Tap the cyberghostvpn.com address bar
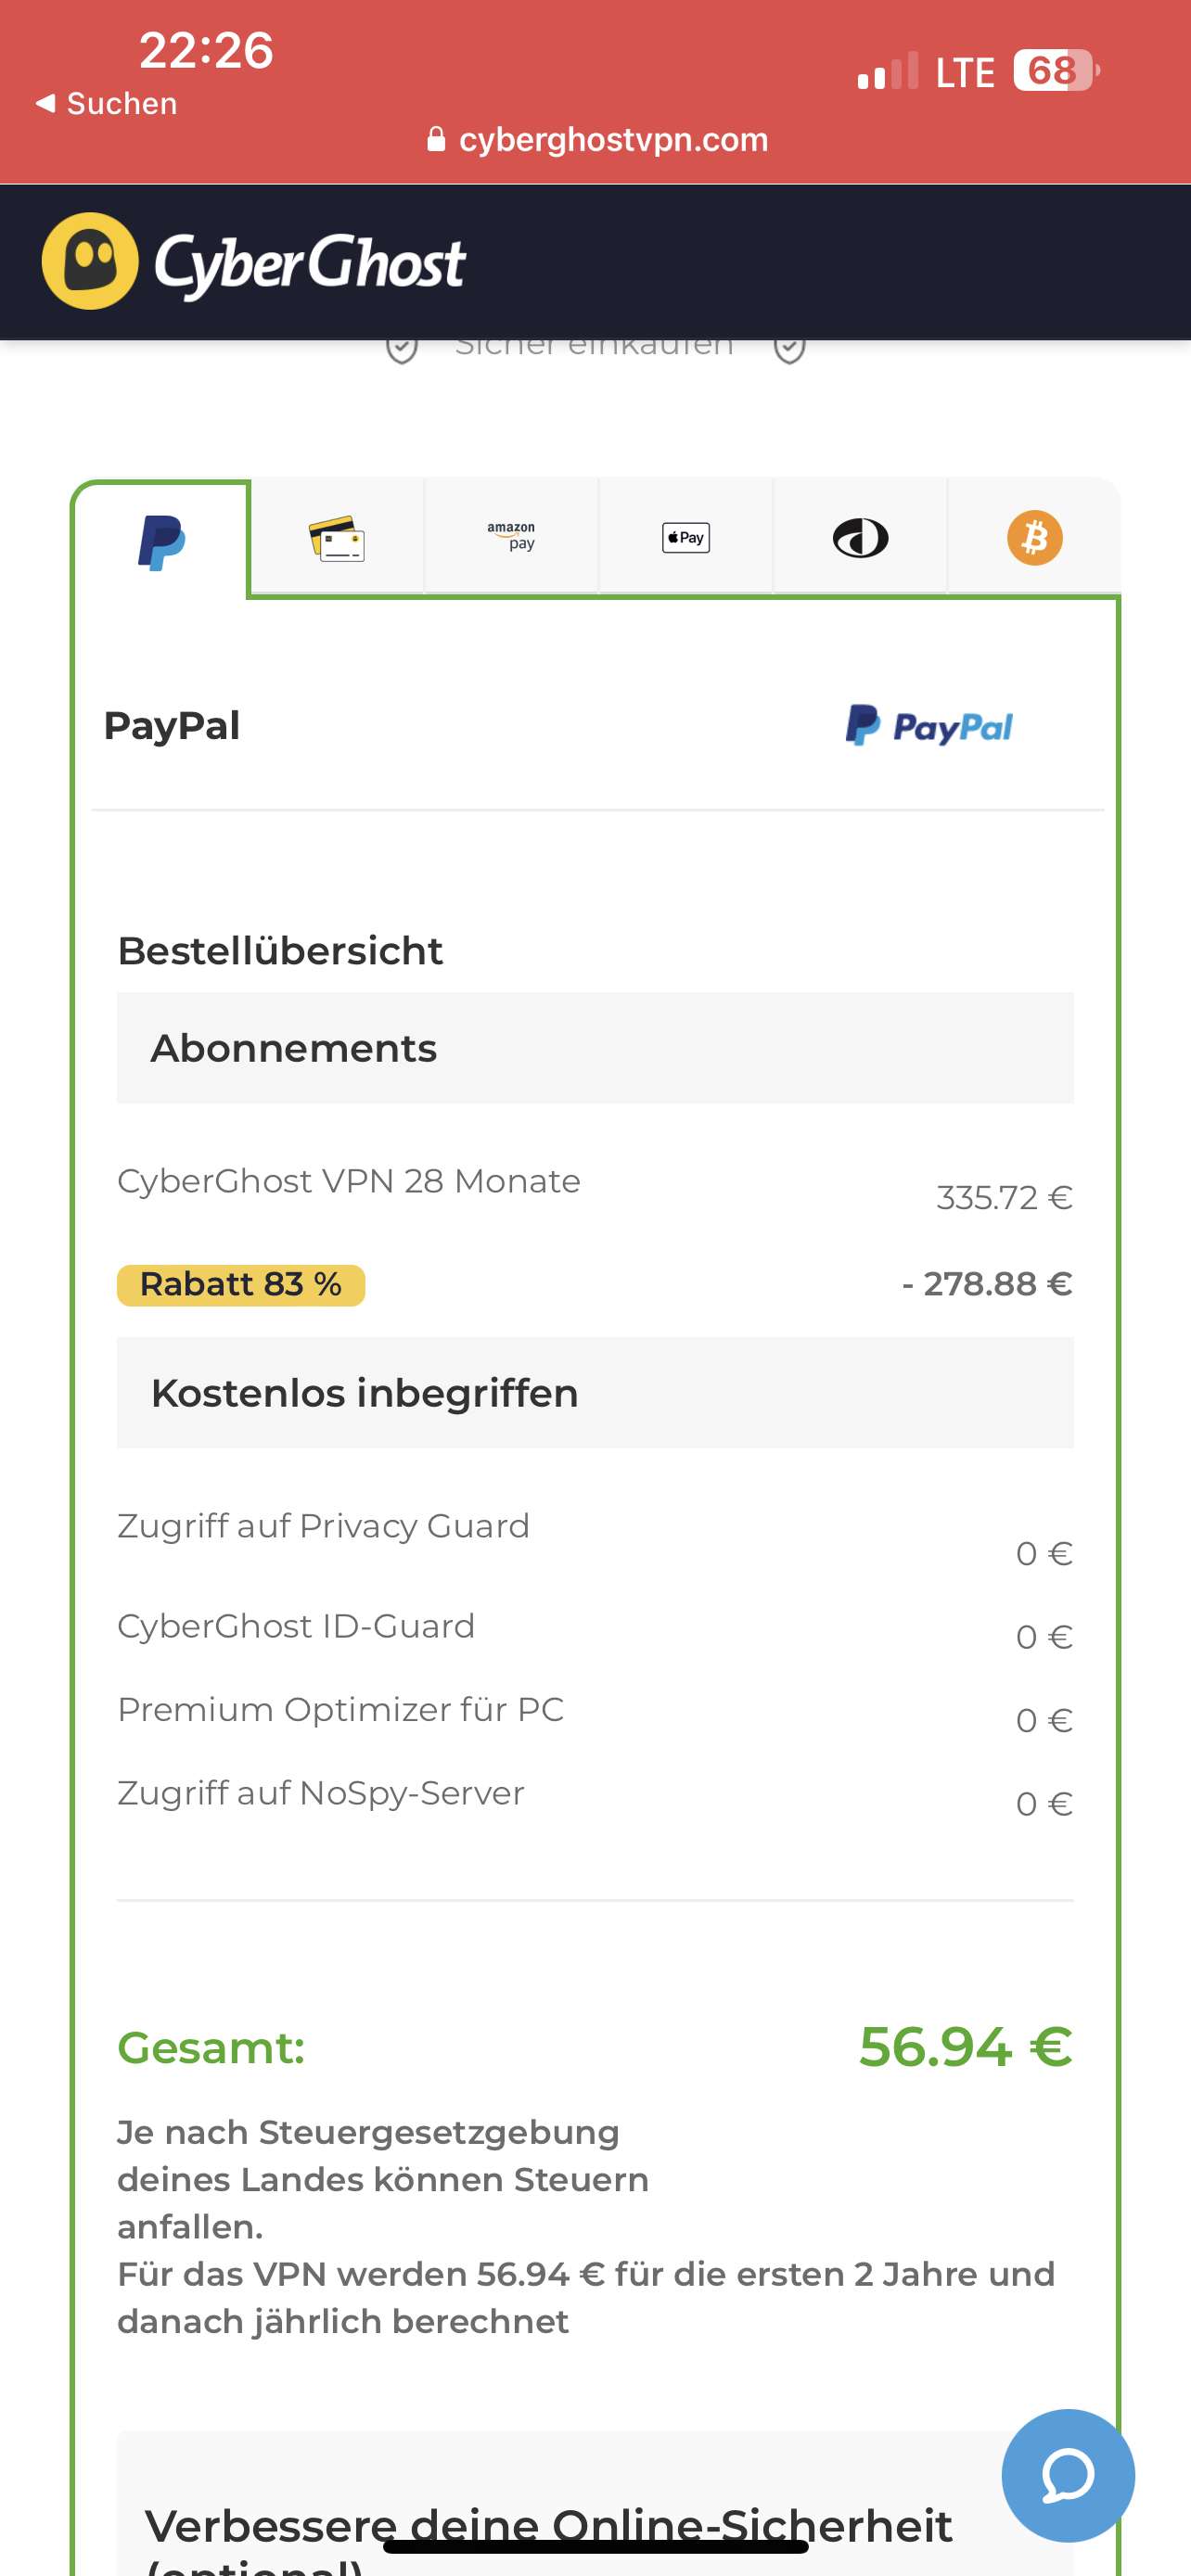The image size is (1191, 2576). pos(612,139)
